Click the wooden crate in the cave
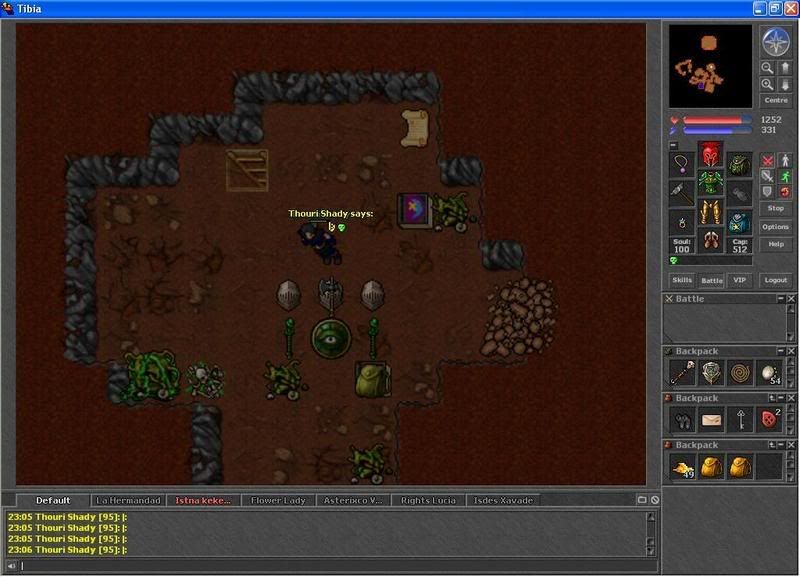 point(247,170)
